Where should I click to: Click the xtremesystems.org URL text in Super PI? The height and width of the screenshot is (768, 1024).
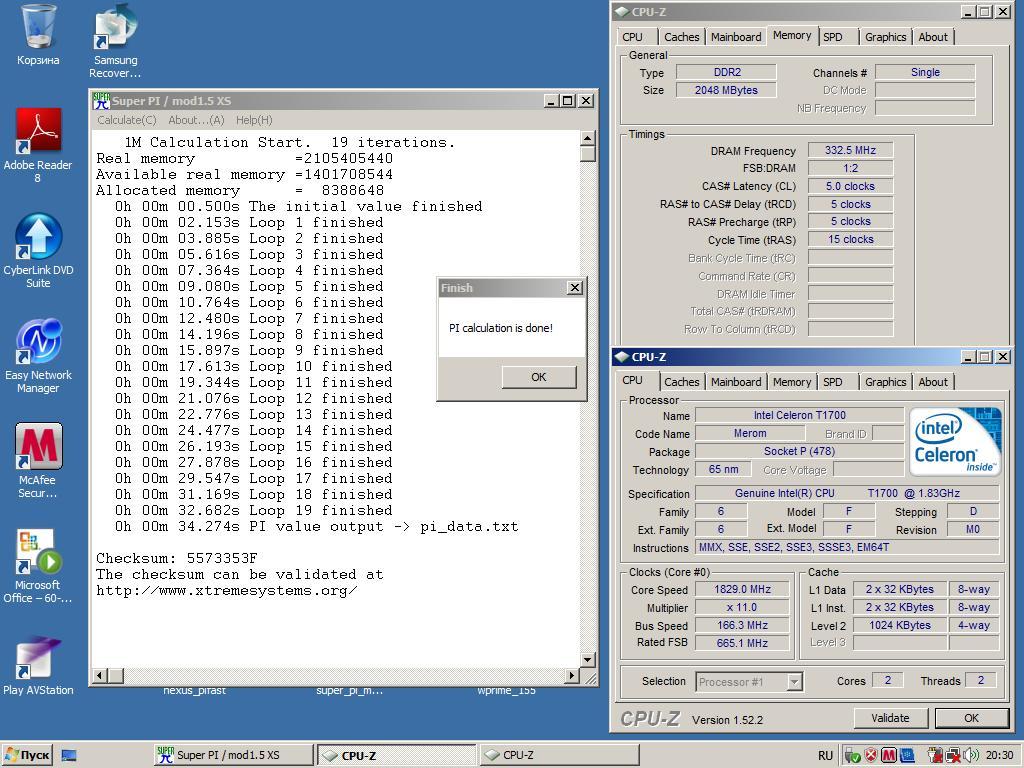[x=227, y=590]
